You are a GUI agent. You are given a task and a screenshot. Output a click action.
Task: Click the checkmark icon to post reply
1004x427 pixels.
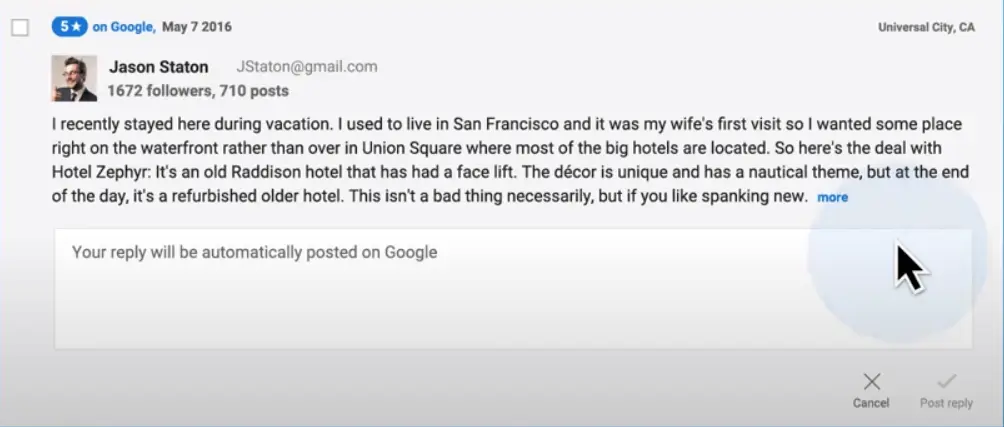click(x=946, y=381)
